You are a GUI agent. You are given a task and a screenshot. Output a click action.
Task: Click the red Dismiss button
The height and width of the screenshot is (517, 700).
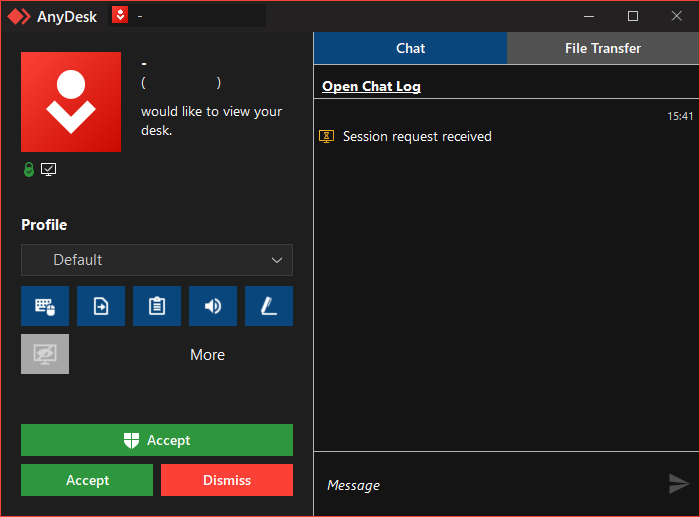point(227,480)
